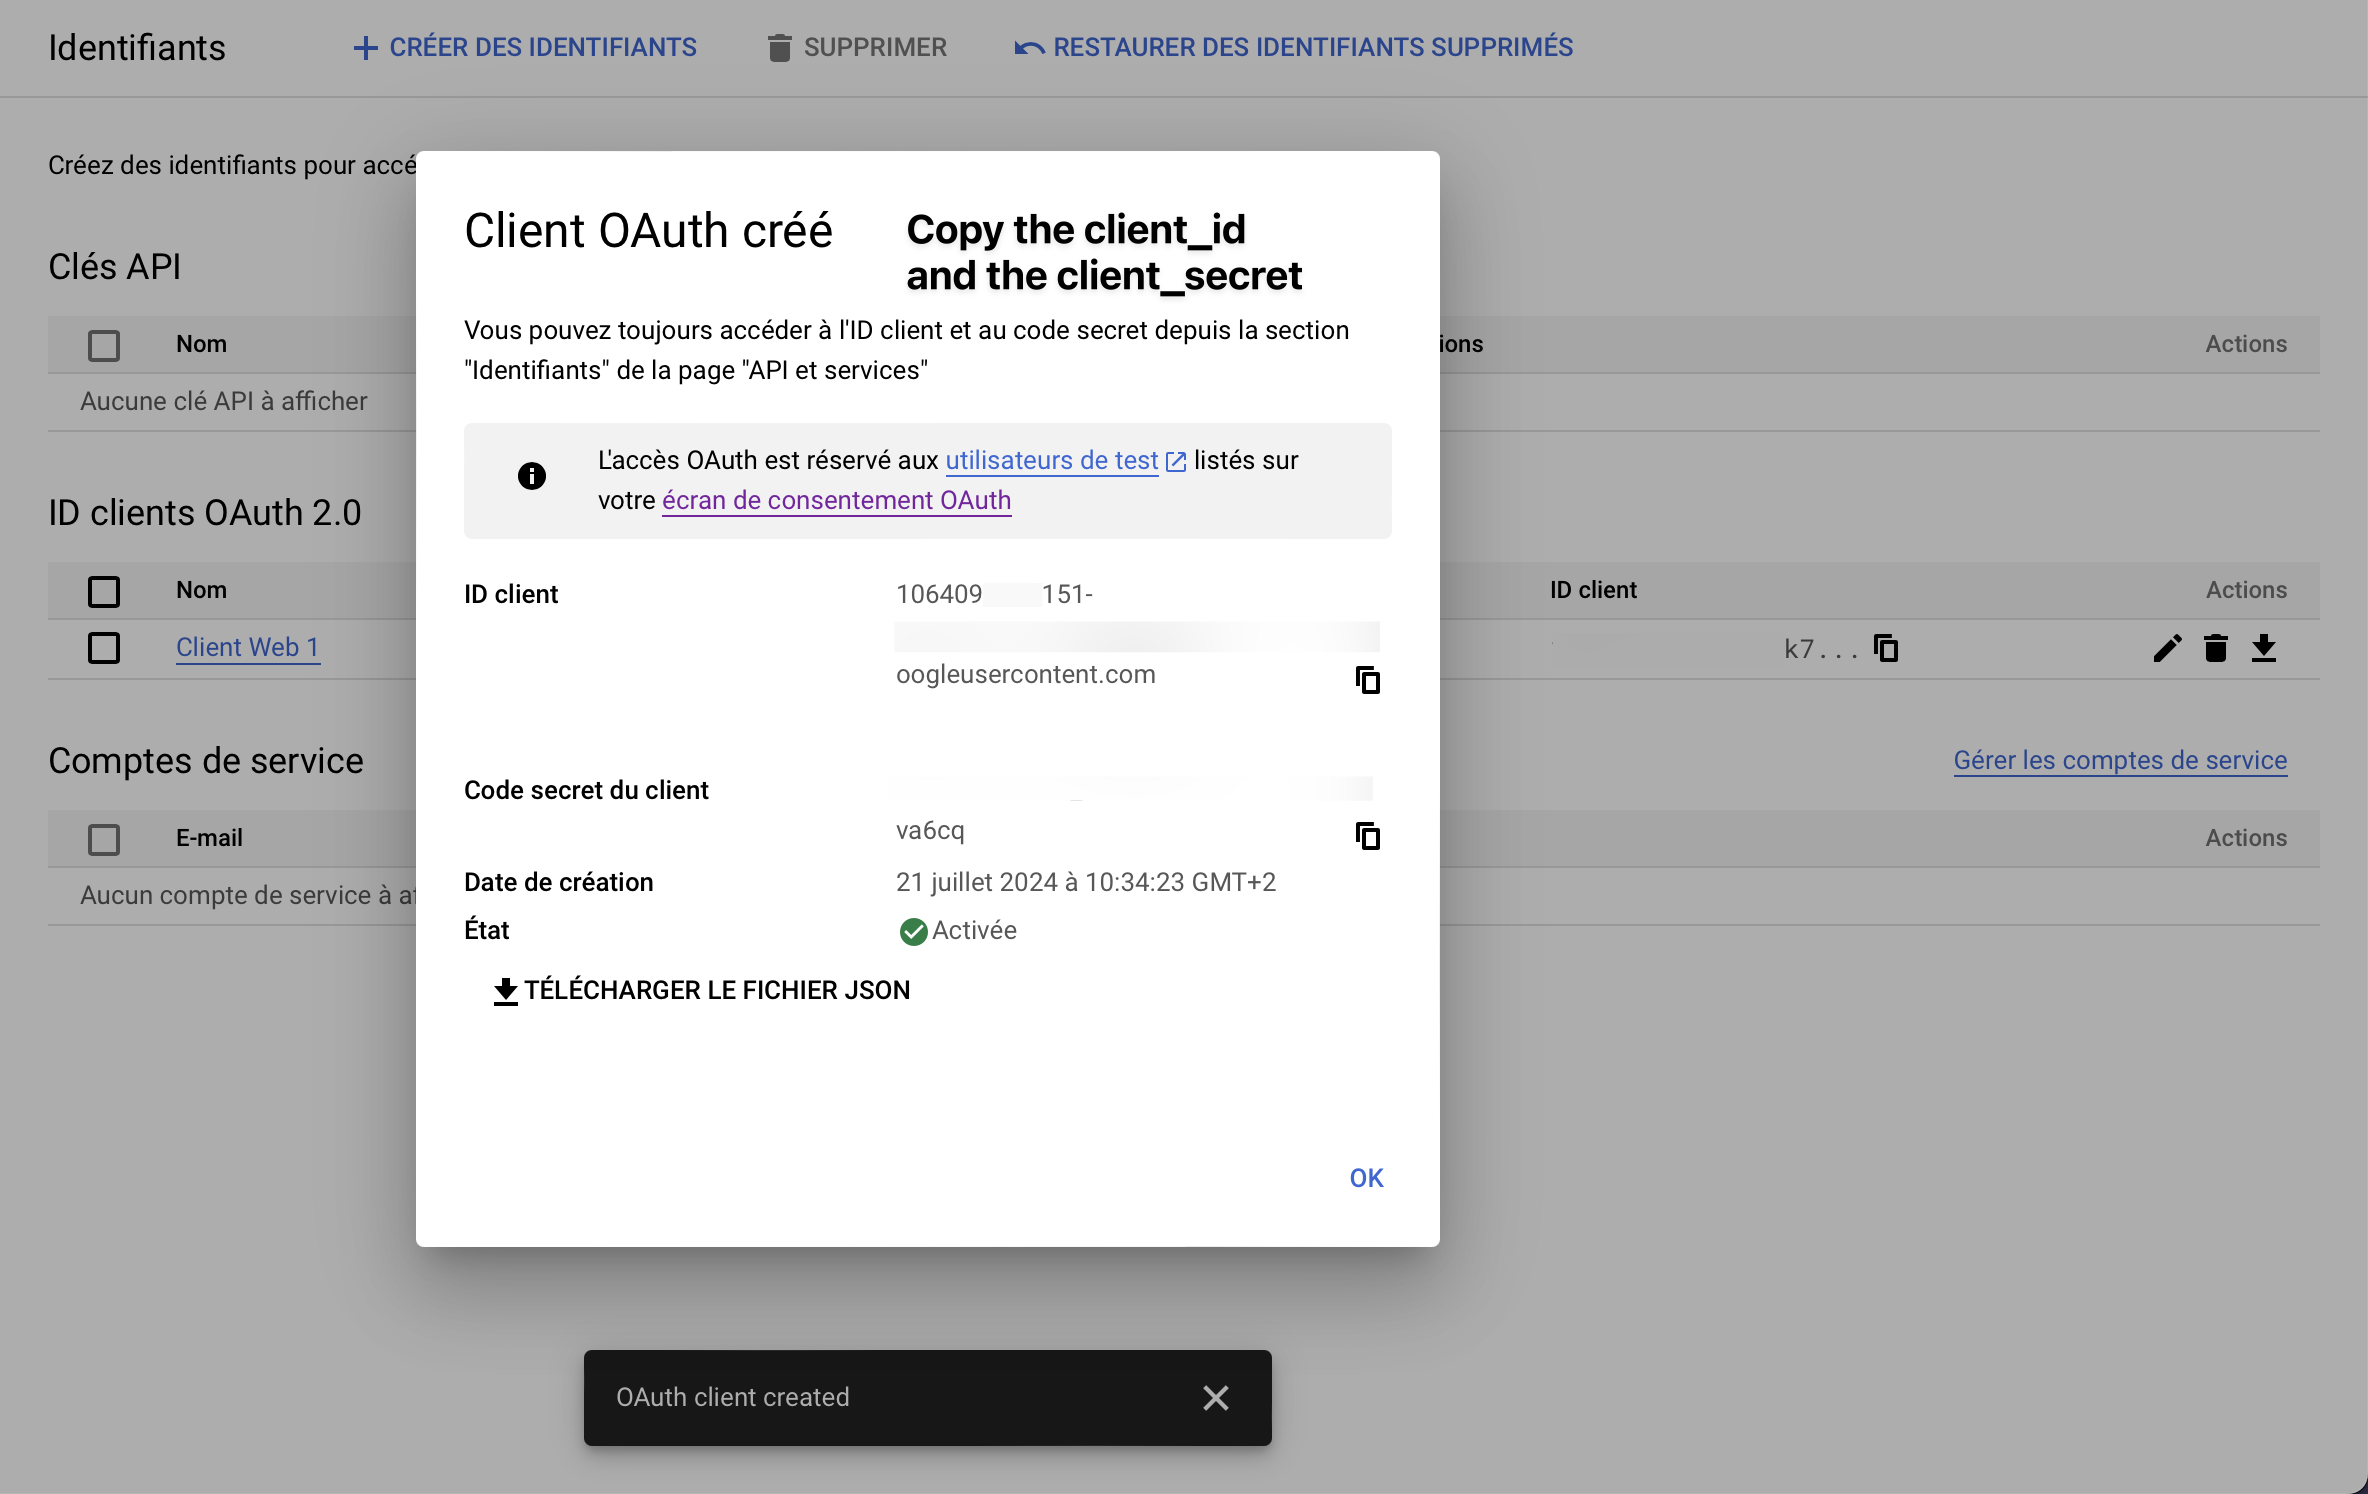Dismiss the OAuth client created toast

(x=1215, y=1397)
